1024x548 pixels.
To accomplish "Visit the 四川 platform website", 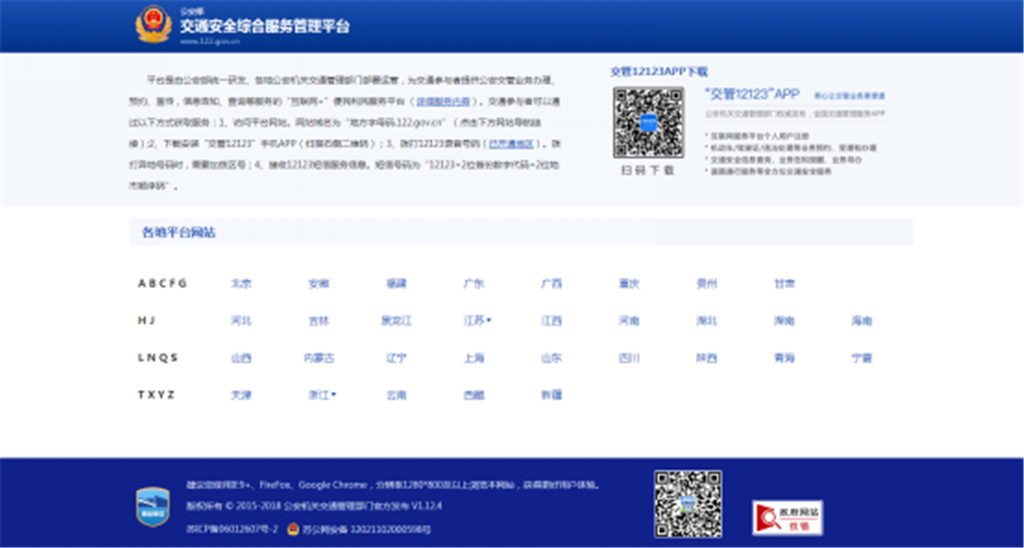I will point(628,358).
